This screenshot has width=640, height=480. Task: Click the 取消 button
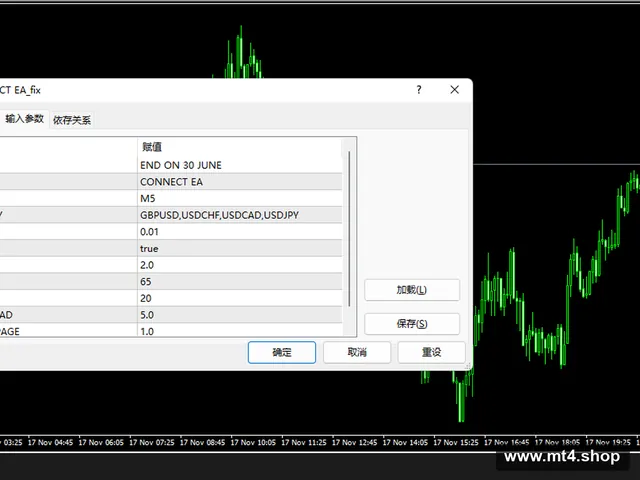pyautogui.click(x=357, y=352)
